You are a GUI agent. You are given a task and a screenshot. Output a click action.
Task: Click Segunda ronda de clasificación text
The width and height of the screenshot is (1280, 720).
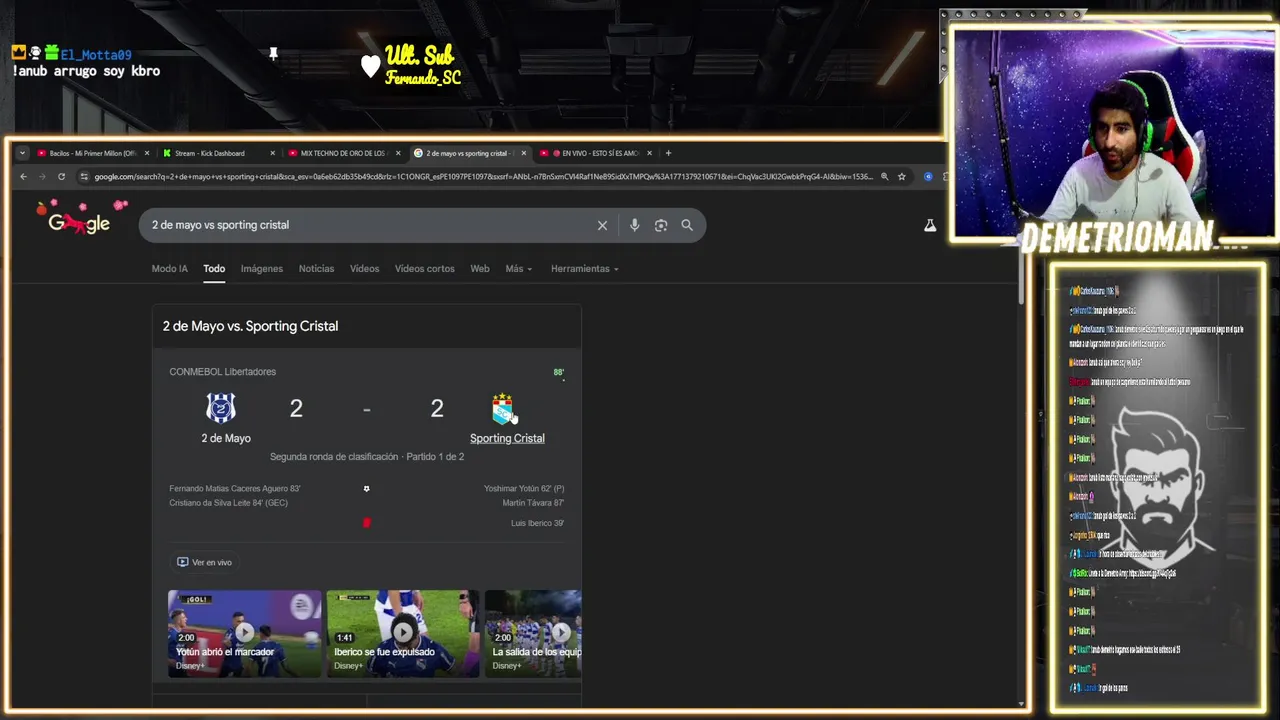334,457
